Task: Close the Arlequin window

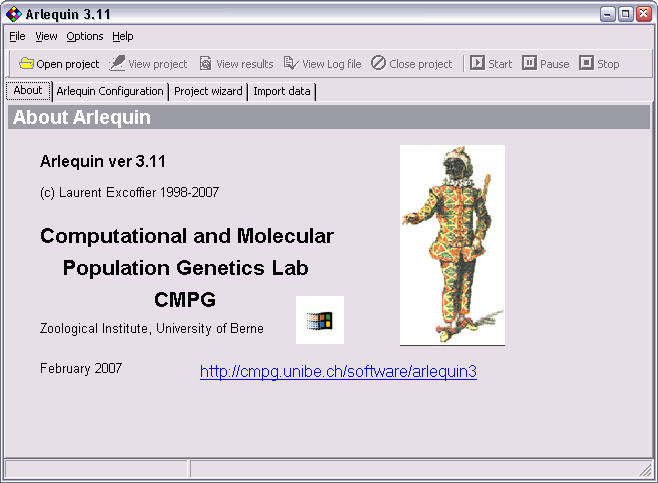Action: tap(643, 14)
